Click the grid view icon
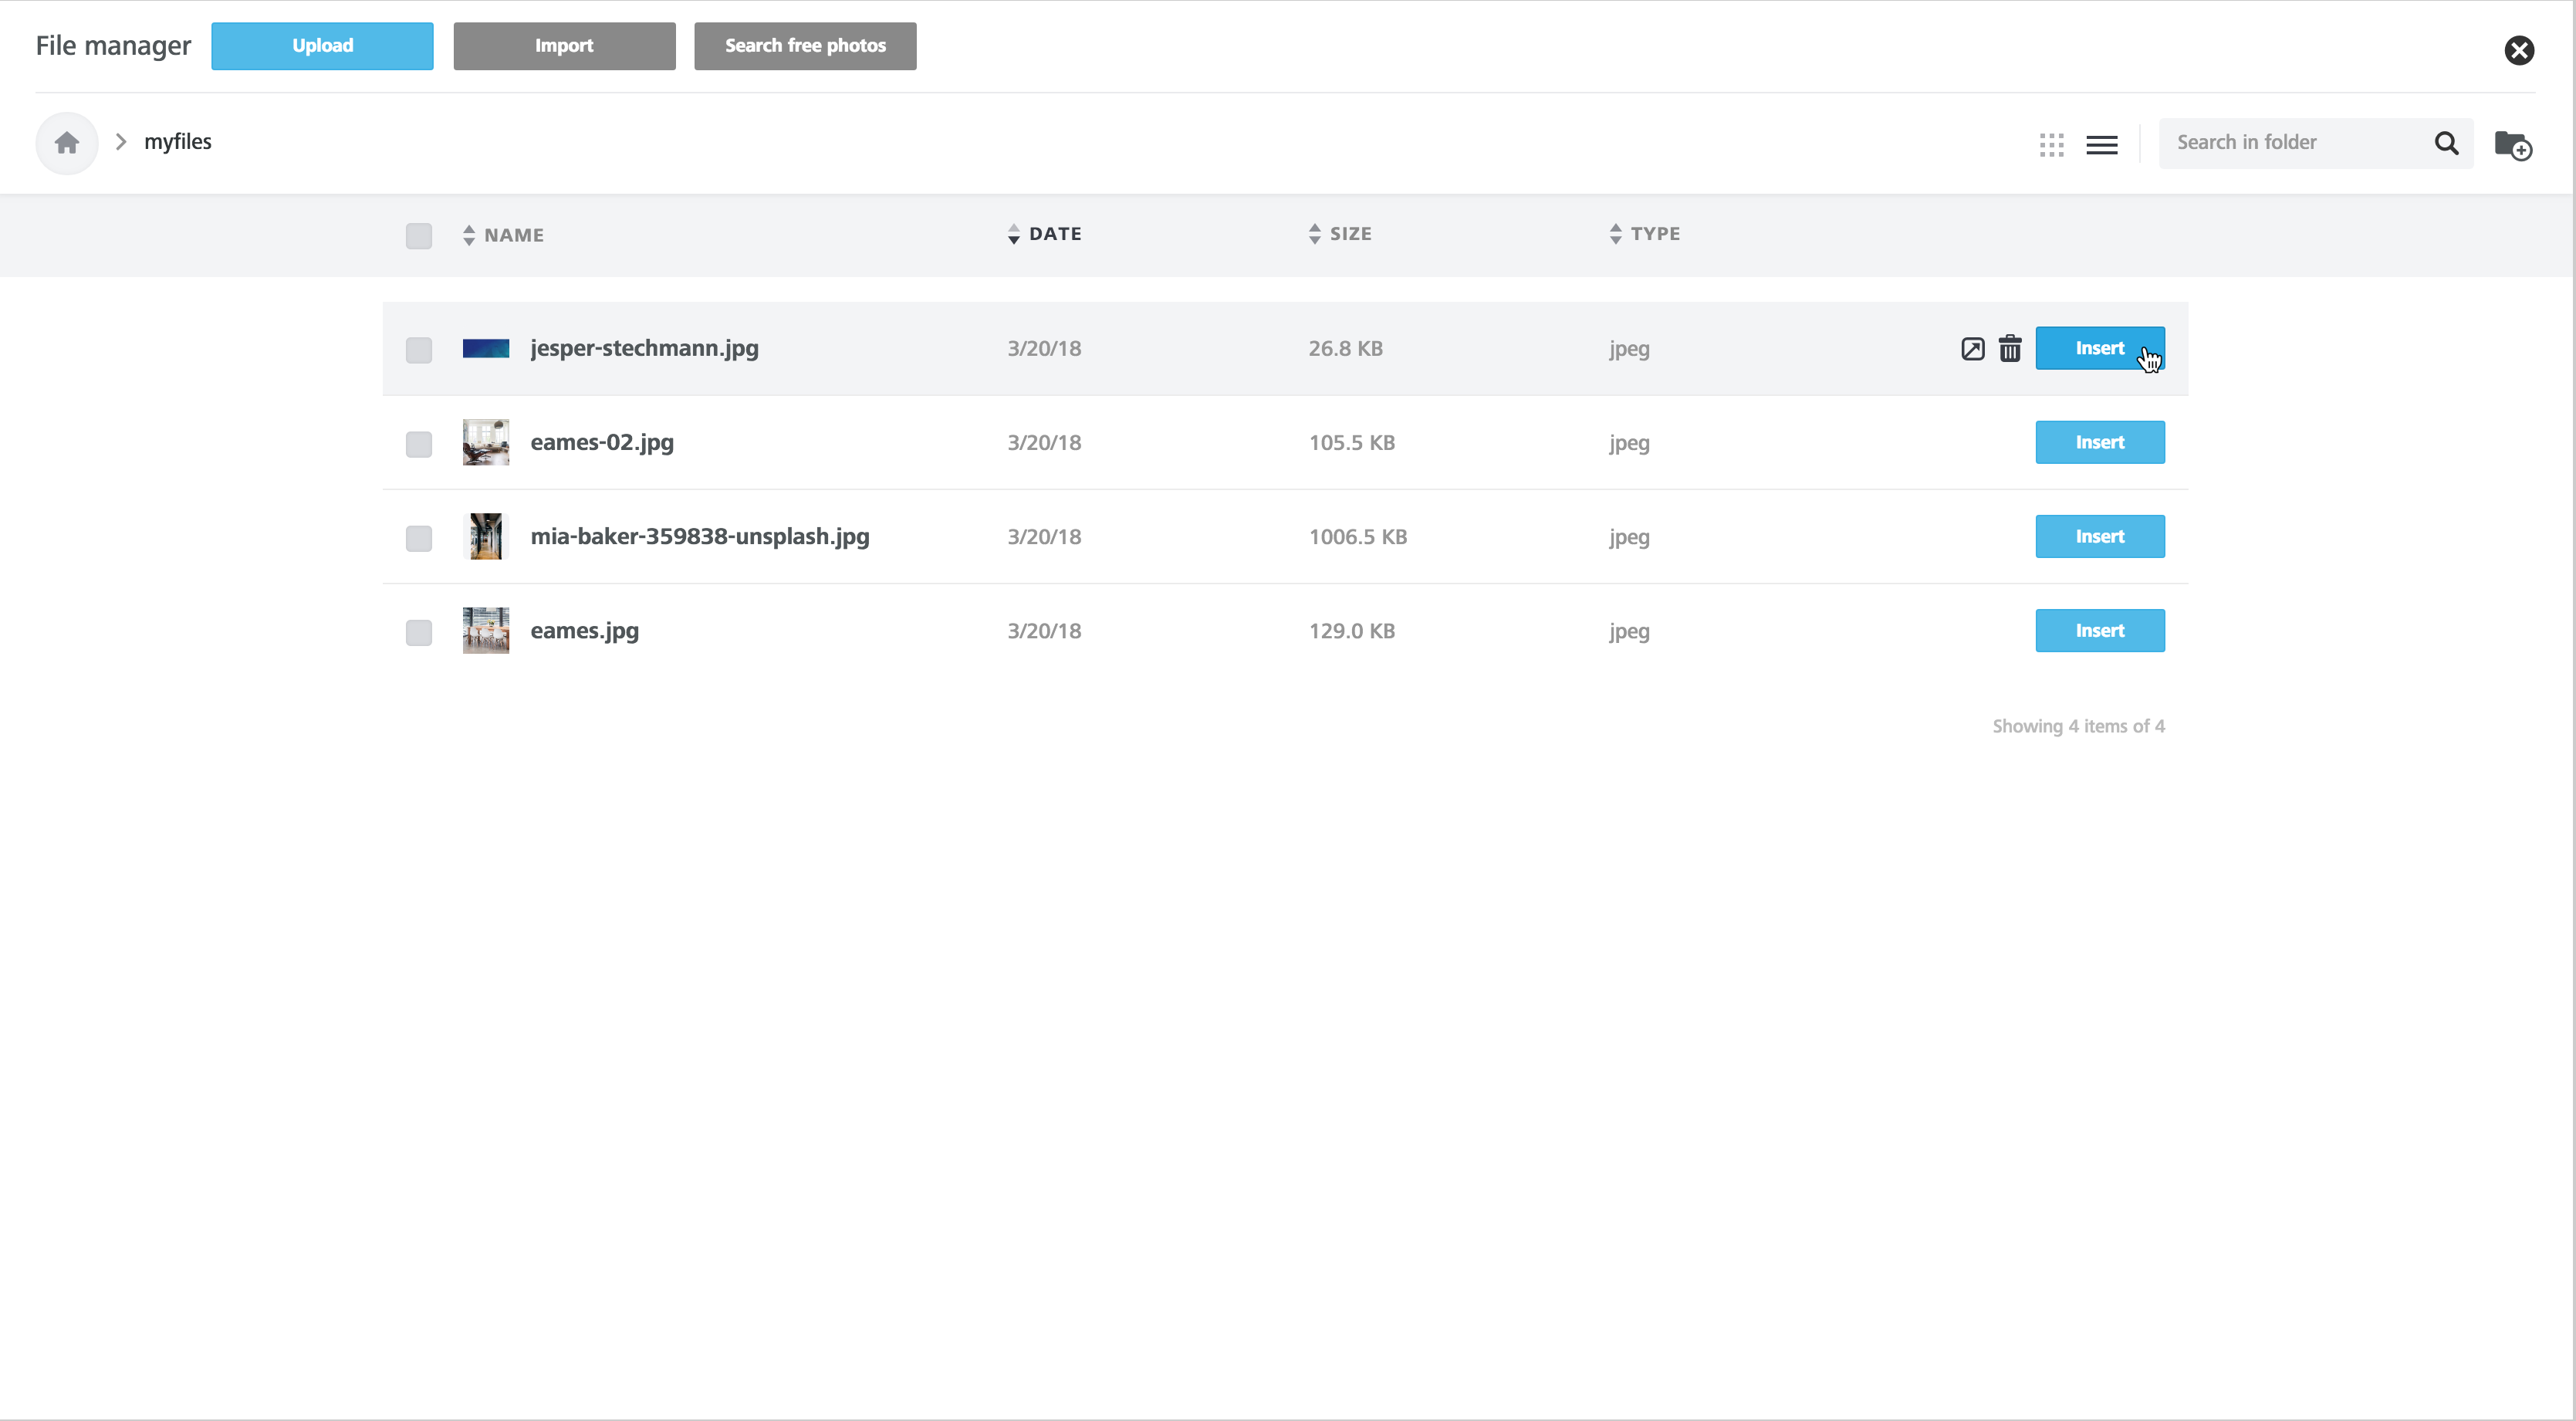 click(x=2051, y=142)
